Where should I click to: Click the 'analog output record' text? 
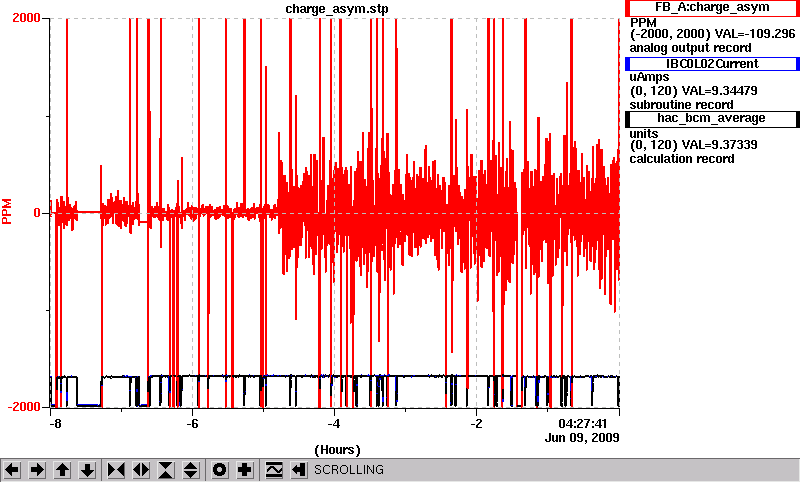[x=690, y=48]
